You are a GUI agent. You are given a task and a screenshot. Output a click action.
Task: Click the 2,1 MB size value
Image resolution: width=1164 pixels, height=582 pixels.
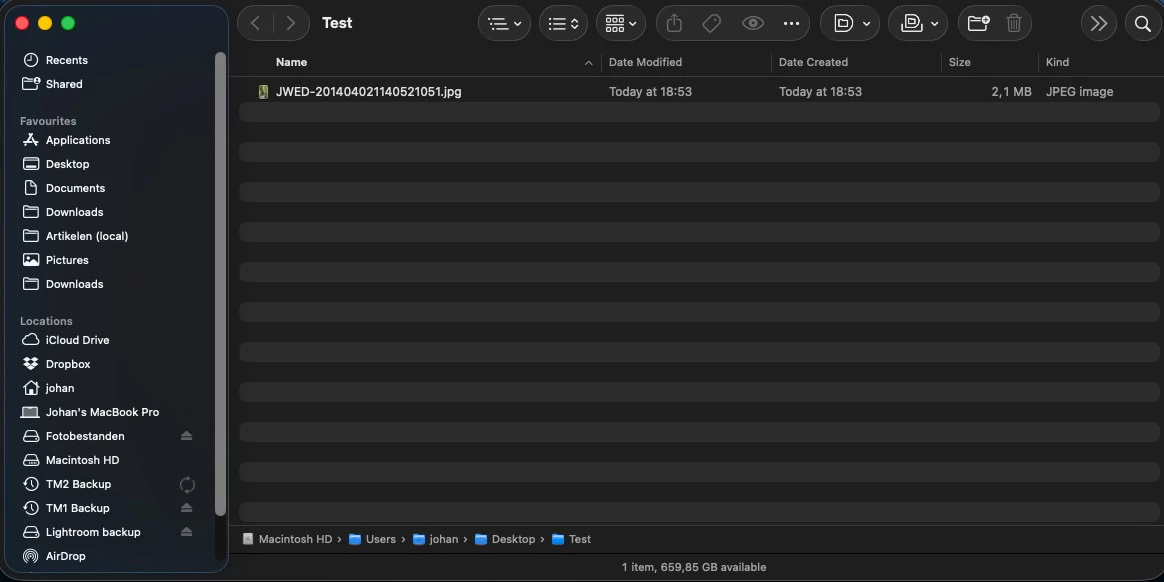pyautogui.click(x=1011, y=92)
